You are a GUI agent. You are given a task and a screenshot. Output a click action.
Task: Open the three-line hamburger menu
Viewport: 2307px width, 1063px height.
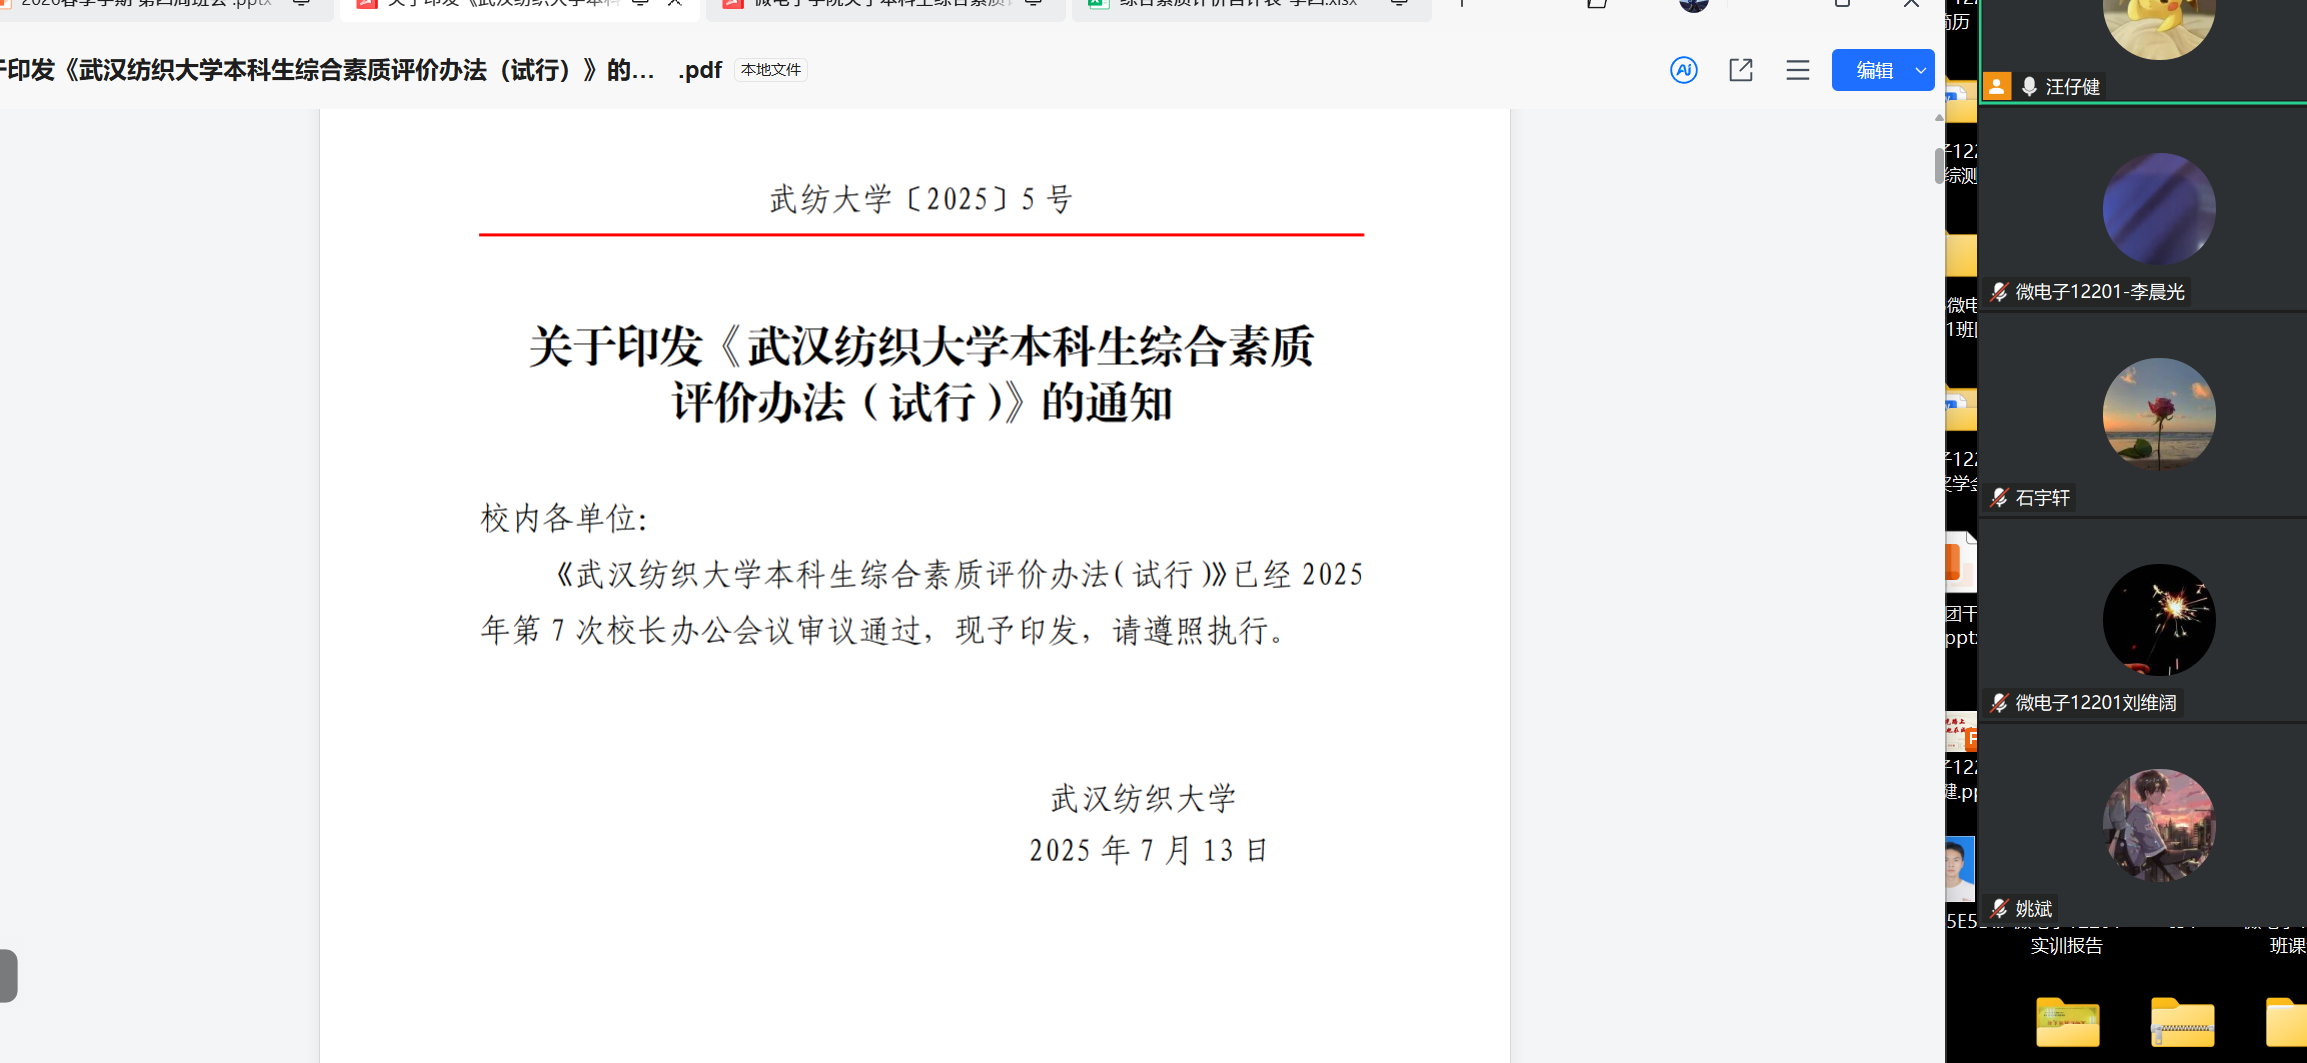point(1798,70)
